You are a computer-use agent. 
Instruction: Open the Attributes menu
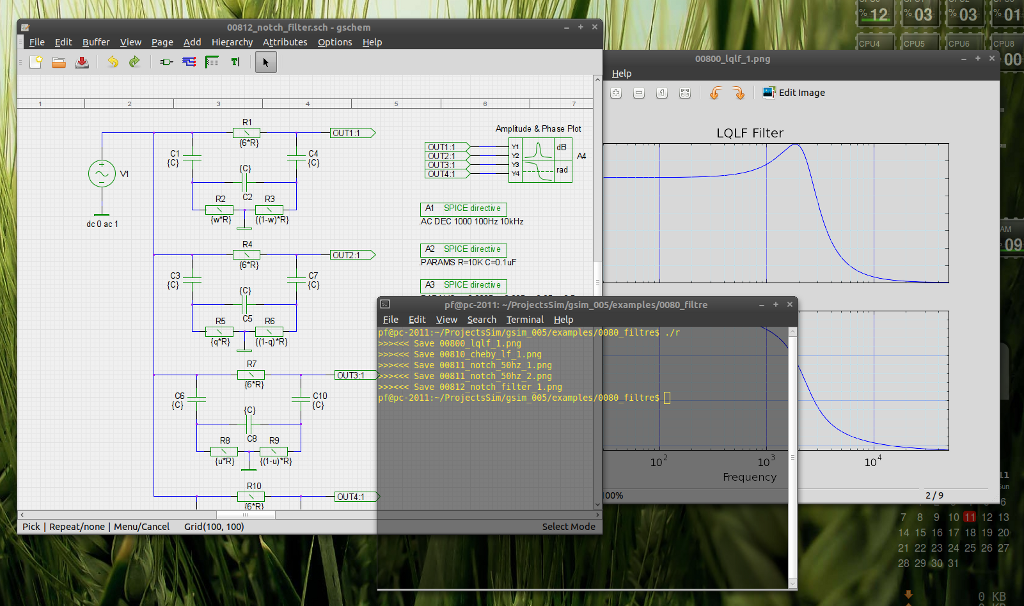(x=285, y=42)
